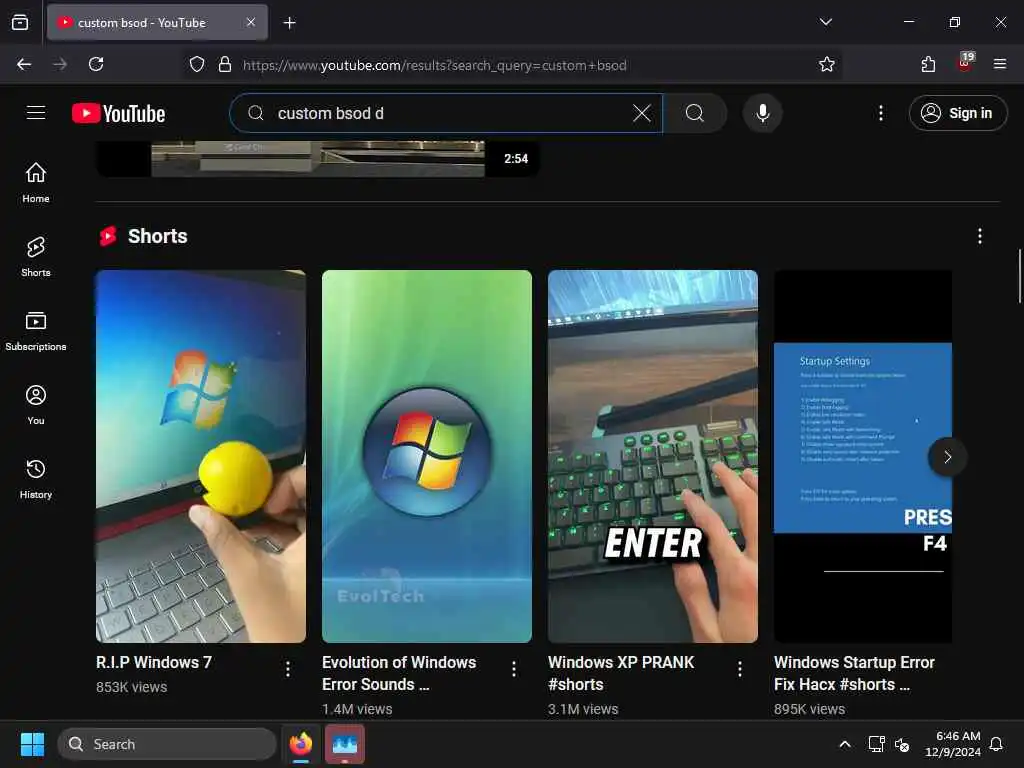Go back with the browser back arrow
The image size is (1024, 768).
(24, 64)
